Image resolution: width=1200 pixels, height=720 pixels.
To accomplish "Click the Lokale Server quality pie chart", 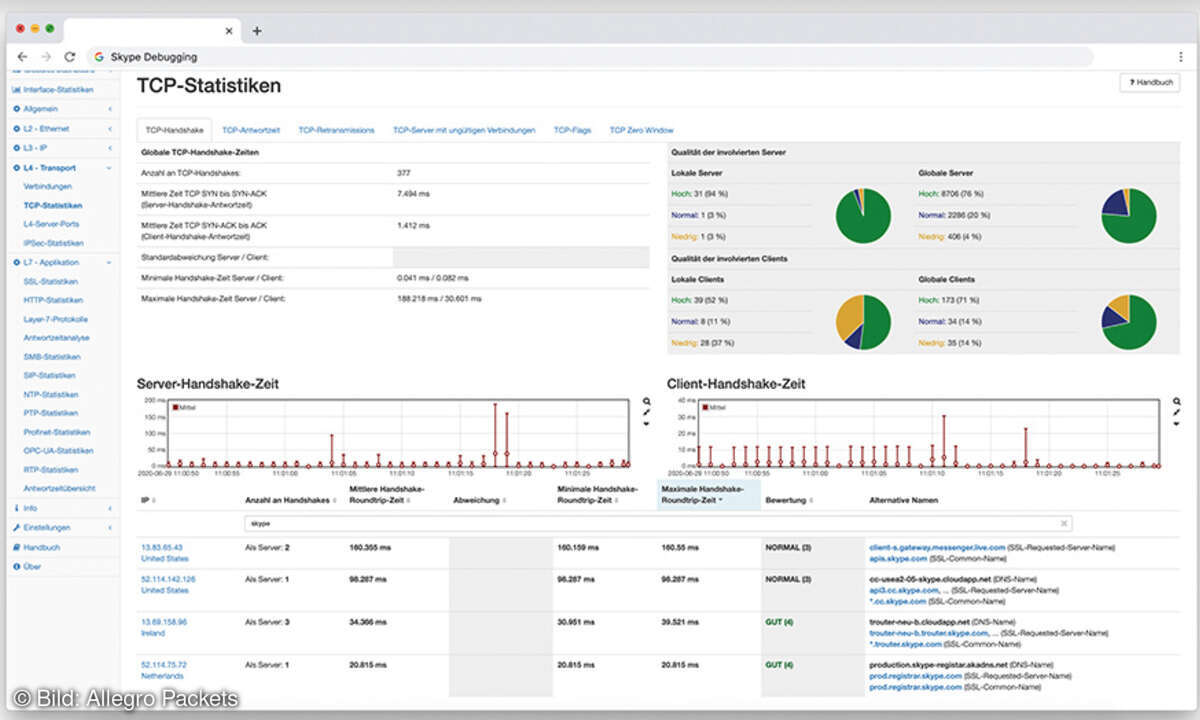I will (x=863, y=215).
